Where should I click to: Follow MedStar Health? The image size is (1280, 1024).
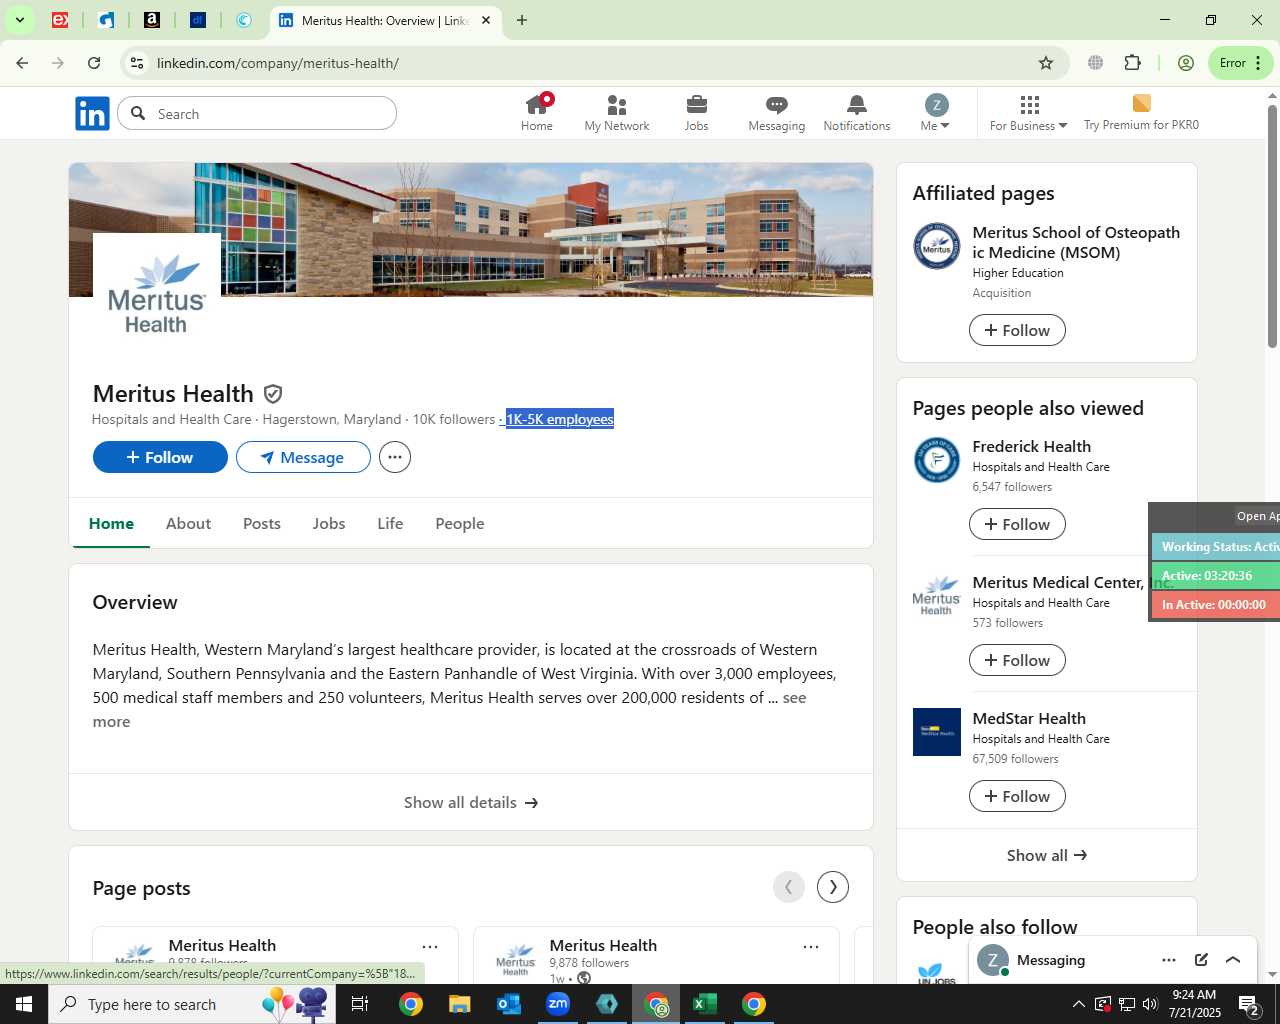(x=1017, y=796)
